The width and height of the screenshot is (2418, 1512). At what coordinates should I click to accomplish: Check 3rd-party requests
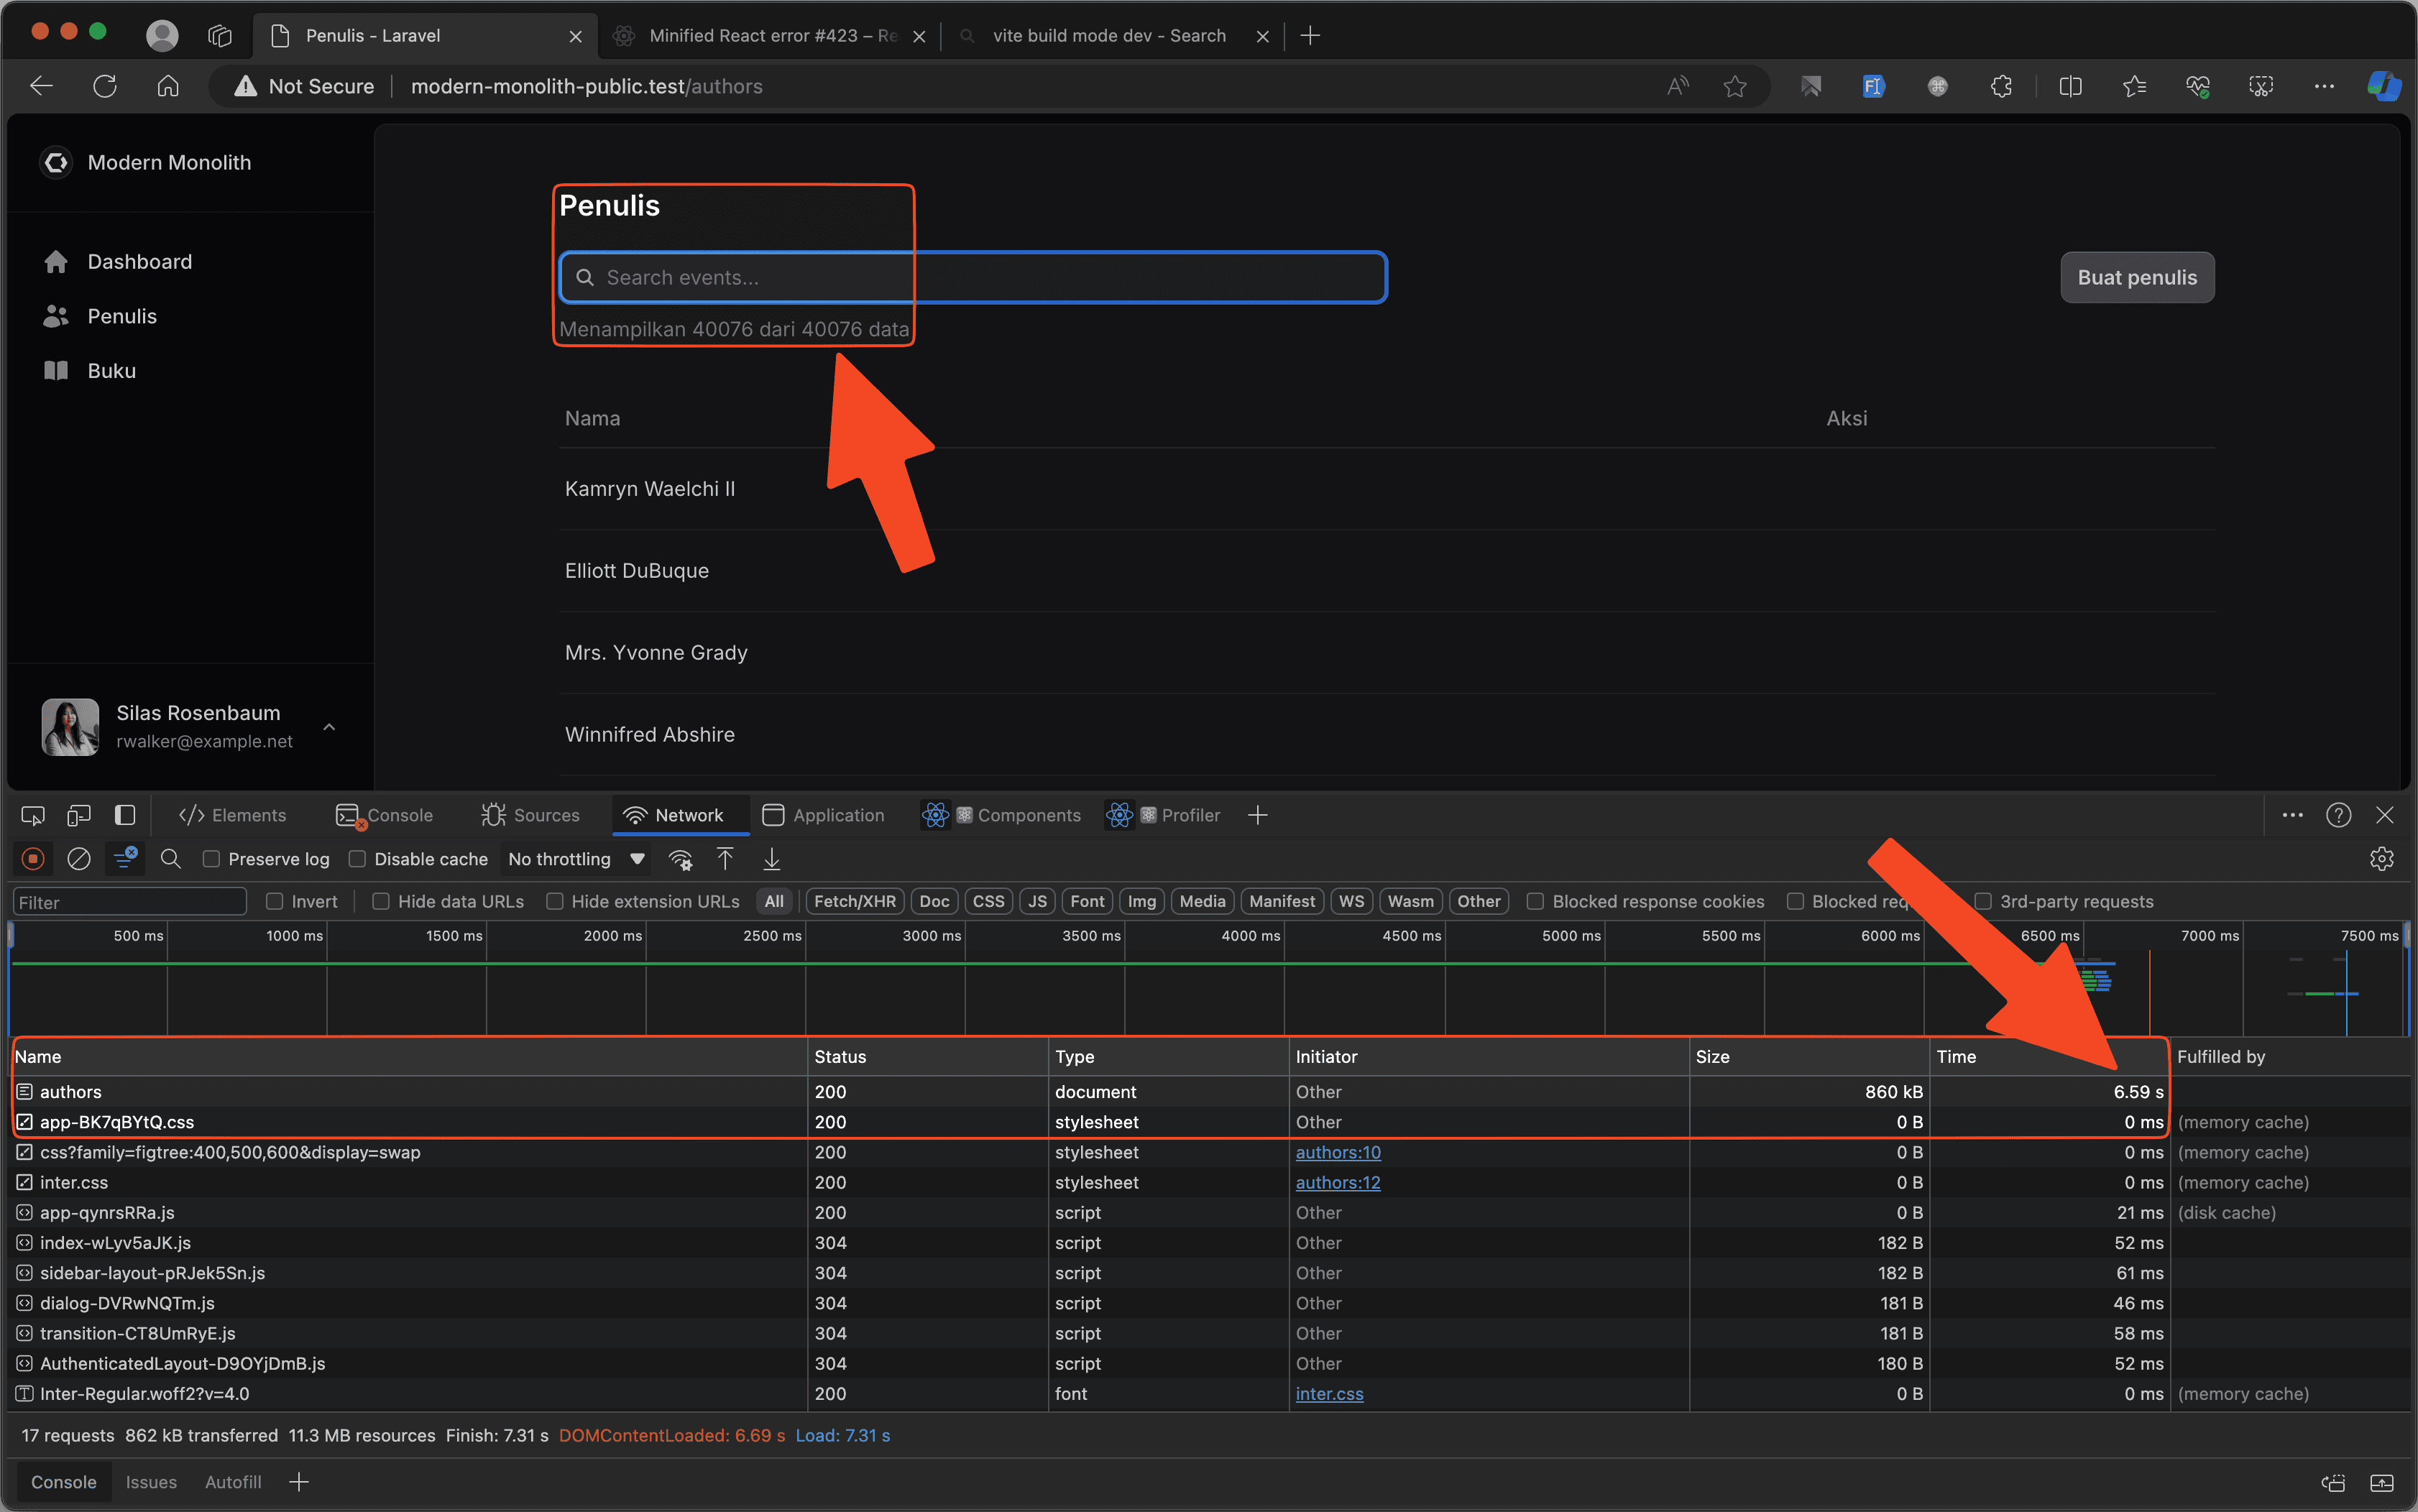coord(1983,901)
